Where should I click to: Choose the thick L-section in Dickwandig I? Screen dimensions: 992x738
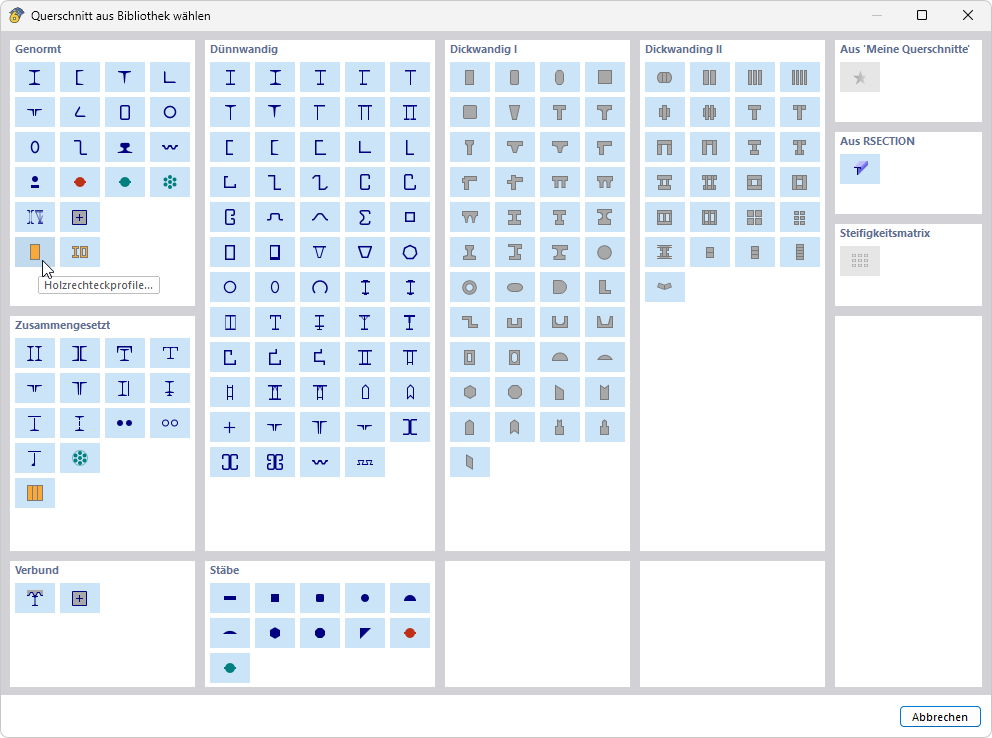[605, 287]
